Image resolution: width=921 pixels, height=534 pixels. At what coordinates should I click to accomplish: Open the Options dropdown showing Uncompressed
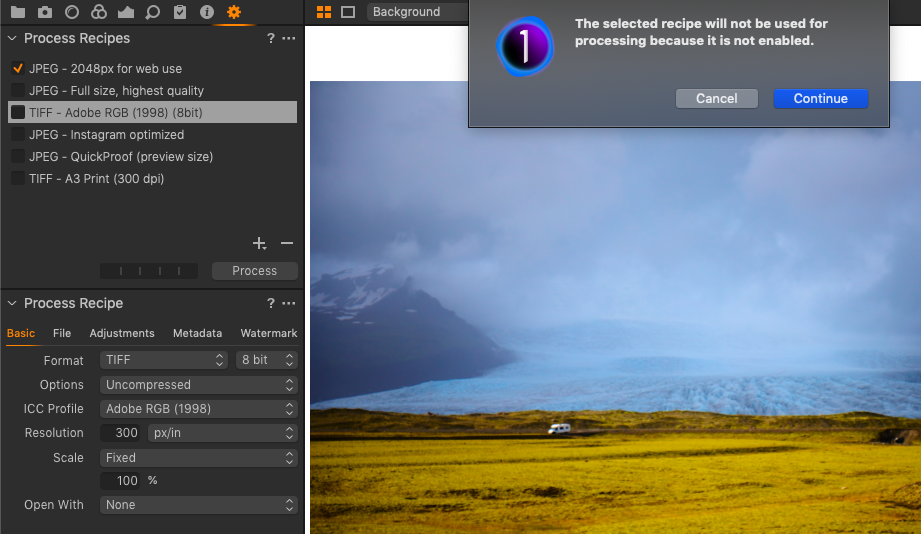pyautogui.click(x=199, y=385)
